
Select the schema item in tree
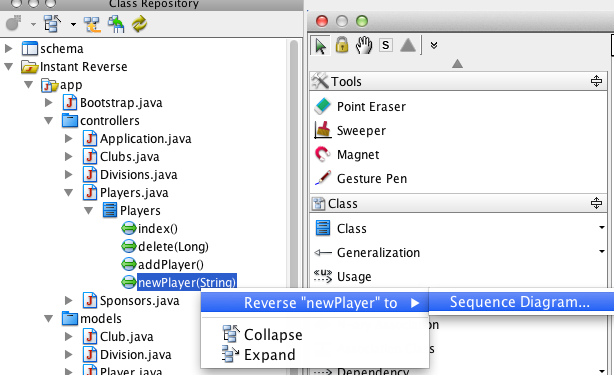[52, 49]
